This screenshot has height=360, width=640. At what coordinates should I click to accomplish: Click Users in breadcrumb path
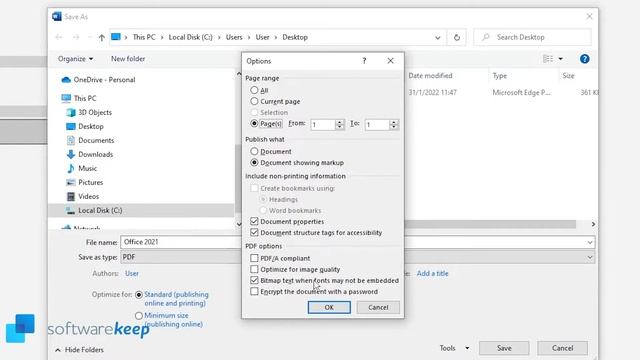(234, 37)
